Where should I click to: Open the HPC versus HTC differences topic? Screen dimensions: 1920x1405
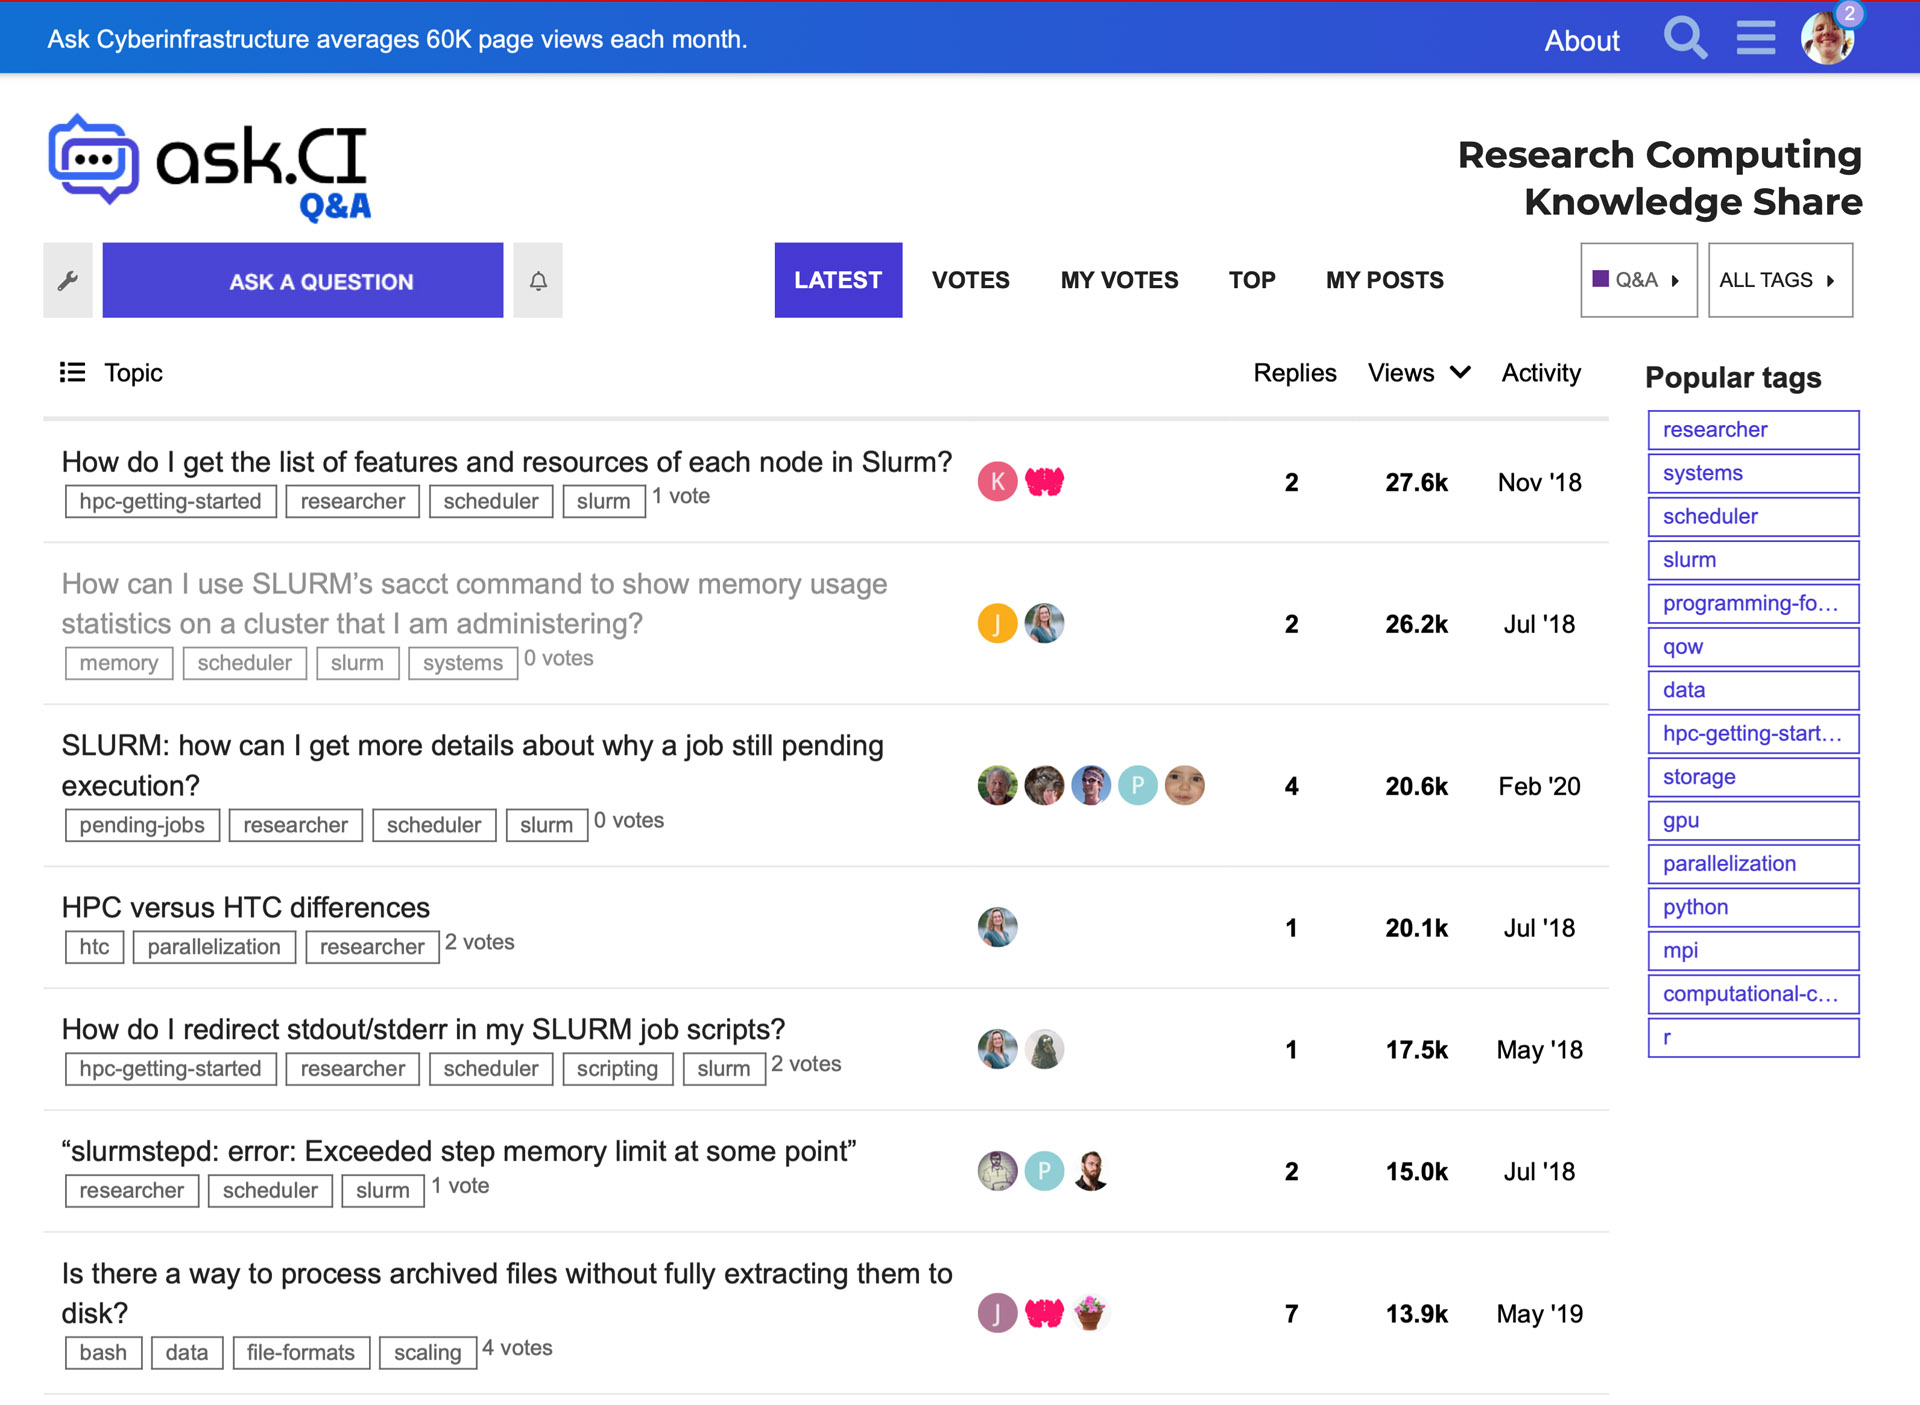[246, 908]
